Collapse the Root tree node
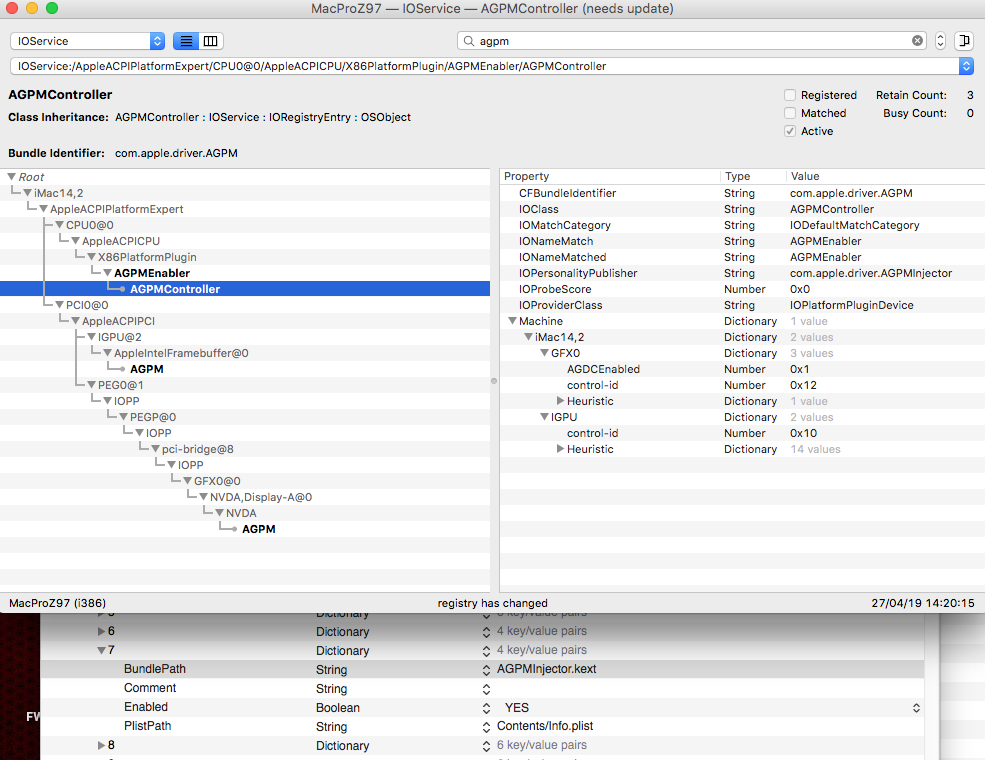985x760 pixels. point(11,177)
